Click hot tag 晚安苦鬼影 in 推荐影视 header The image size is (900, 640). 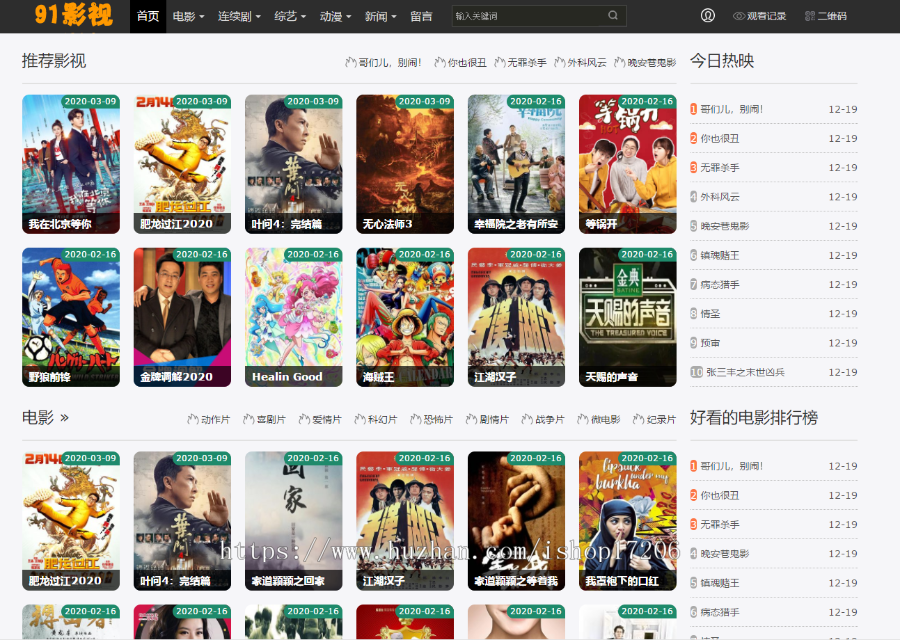645,63
